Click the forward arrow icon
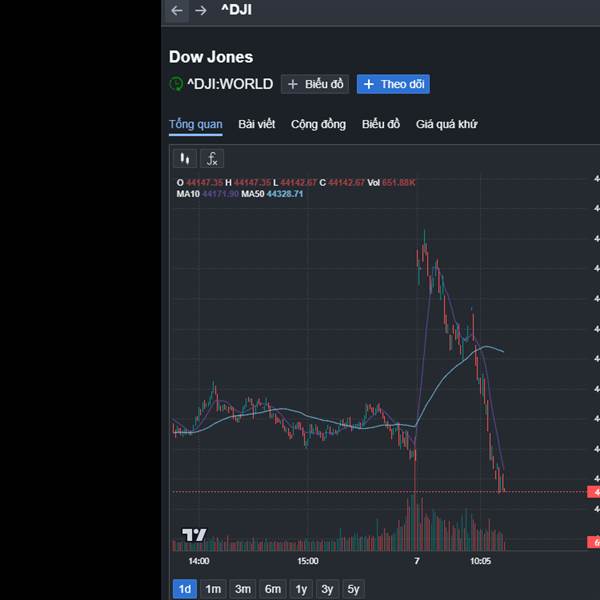The image size is (600, 600). click(x=201, y=10)
